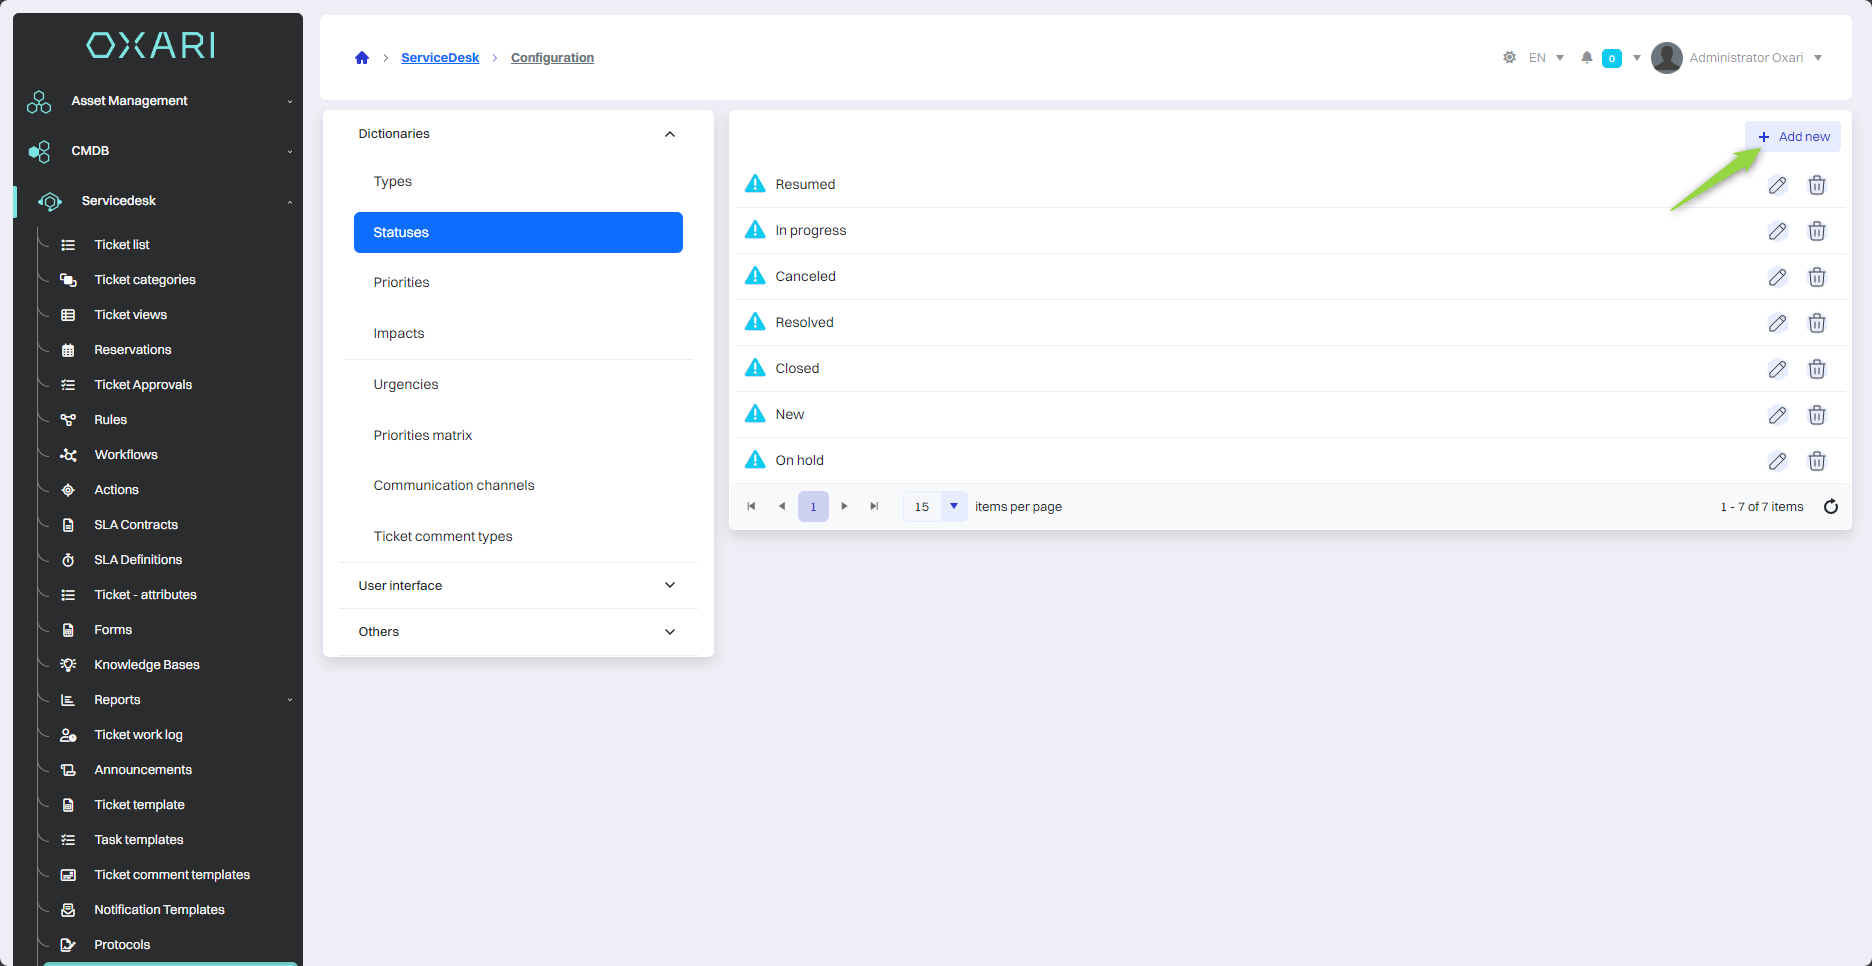The height and width of the screenshot is (966, 1872).
Task: Click the edit pencil for Closed status
Action: pos(1777,369)
